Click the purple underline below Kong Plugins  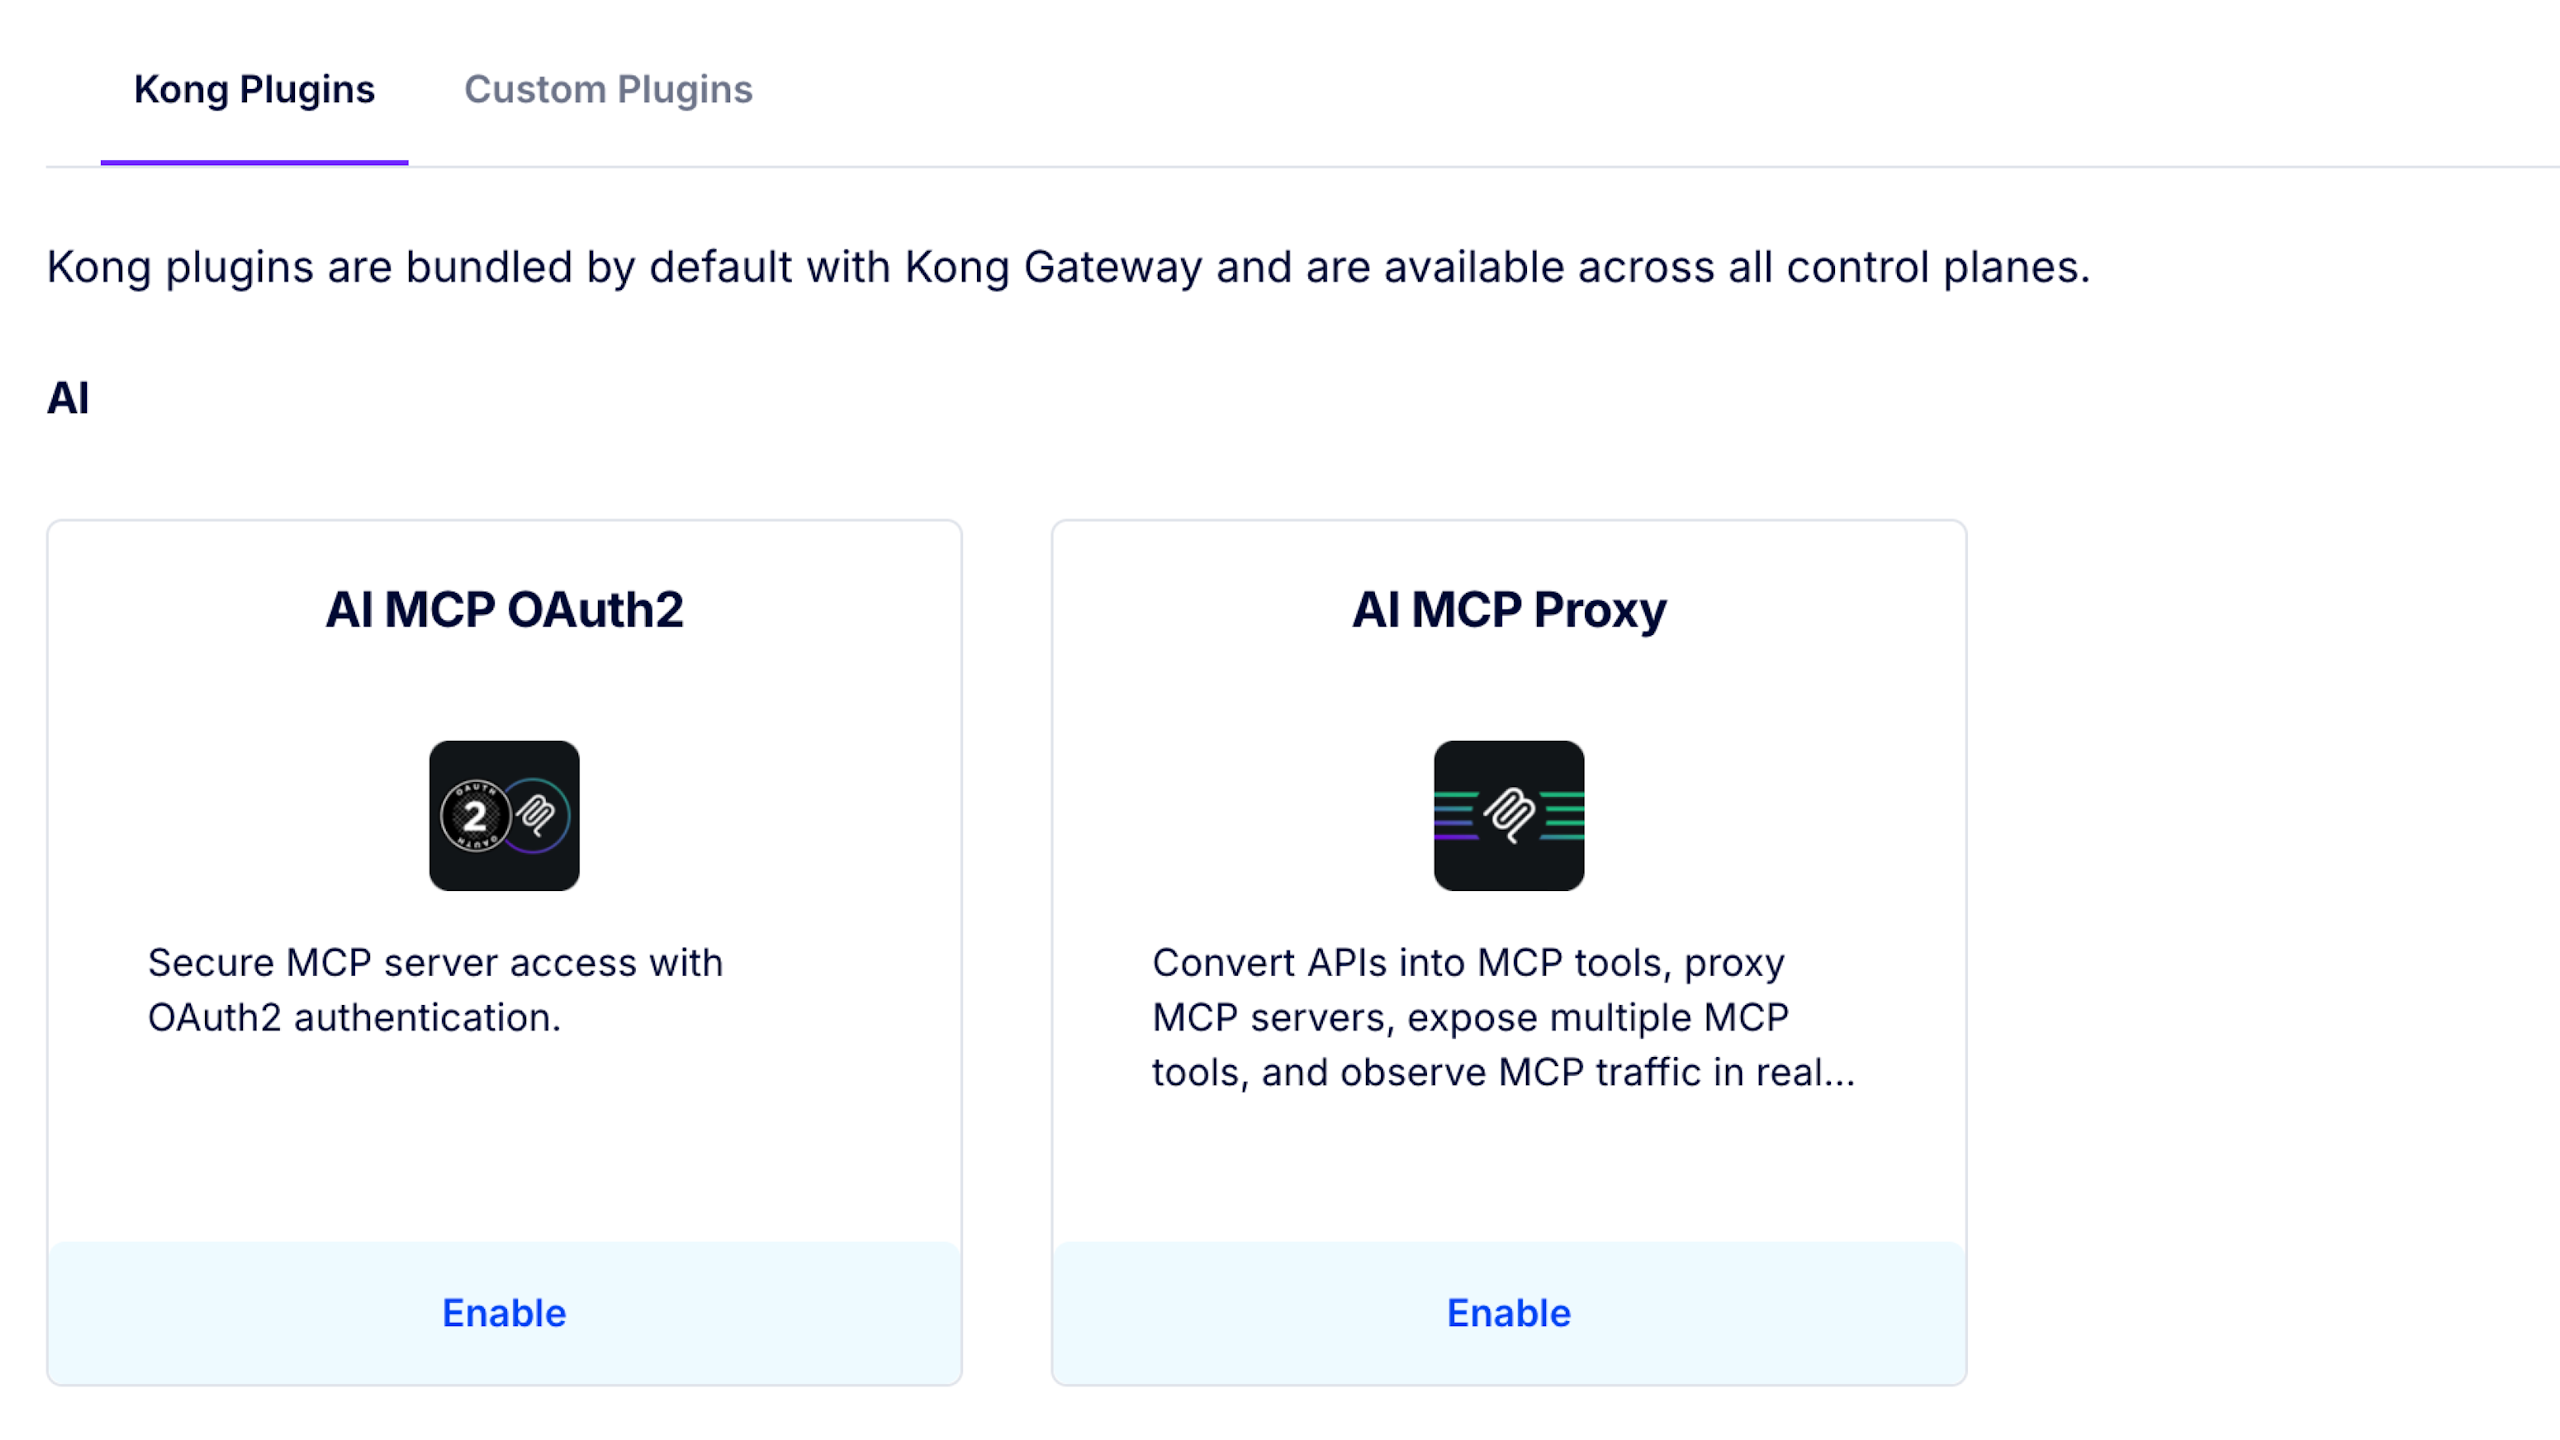[254, 162]
